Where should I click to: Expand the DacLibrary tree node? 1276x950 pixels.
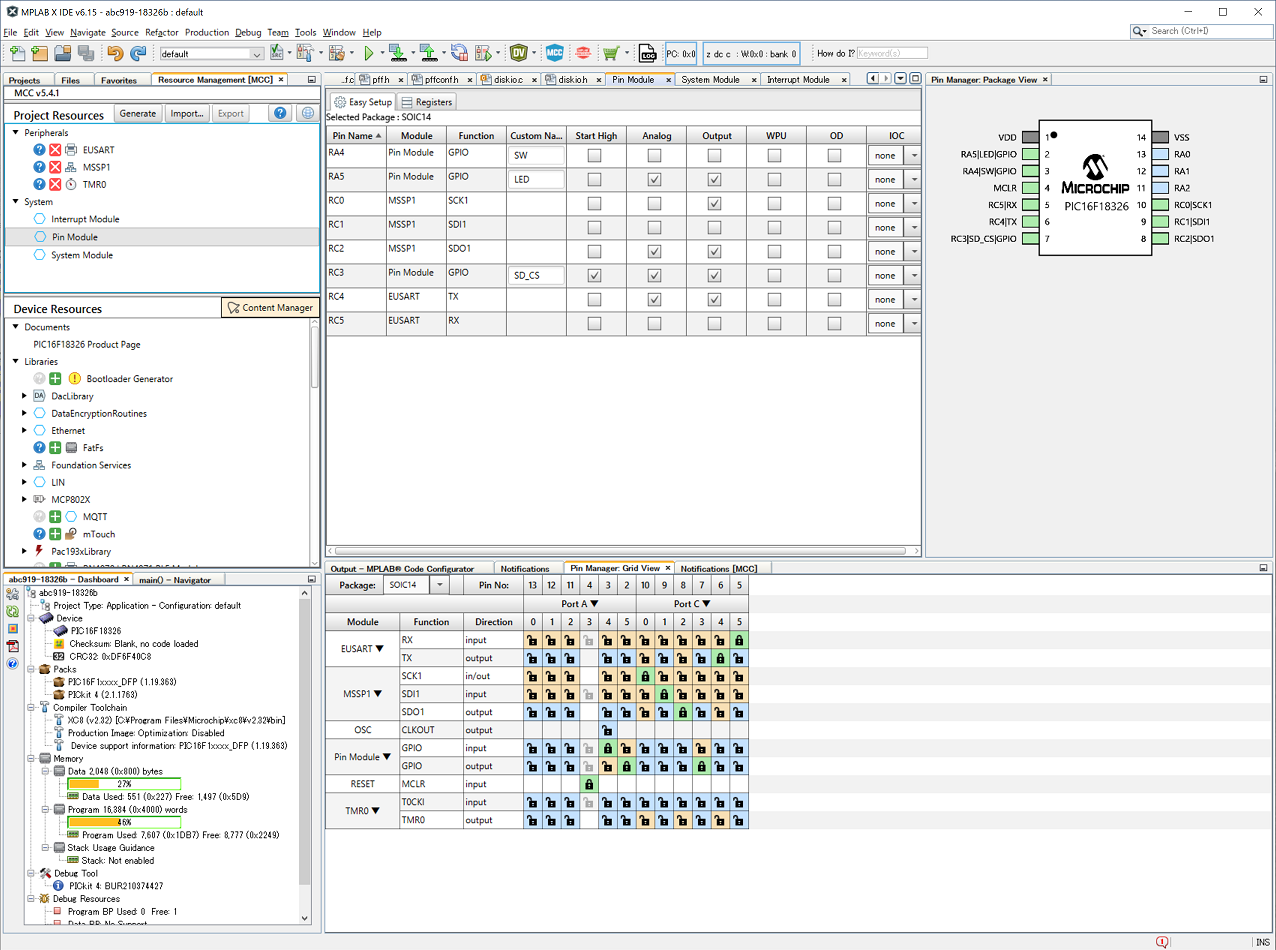tap(25, 396)
